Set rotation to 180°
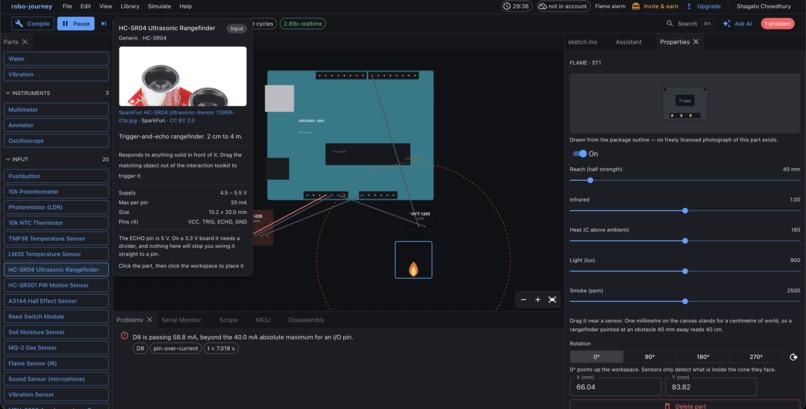Screen dimensions: 806x409 [x=703, y=357]
